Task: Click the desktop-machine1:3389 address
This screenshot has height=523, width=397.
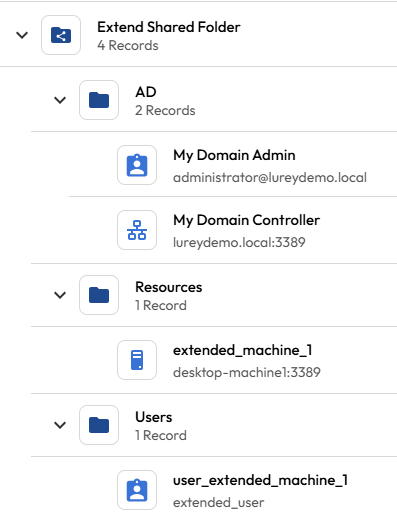Action: click(x=247, y=372)
